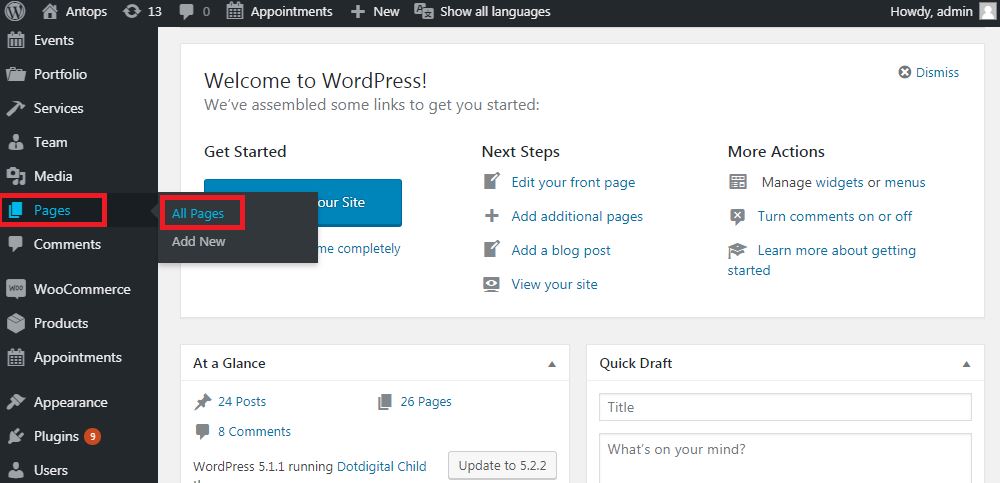1000x483 pixels.
Task: Click the Plugins plug icon
Action: pyautogui.click(x=16, y=436)
